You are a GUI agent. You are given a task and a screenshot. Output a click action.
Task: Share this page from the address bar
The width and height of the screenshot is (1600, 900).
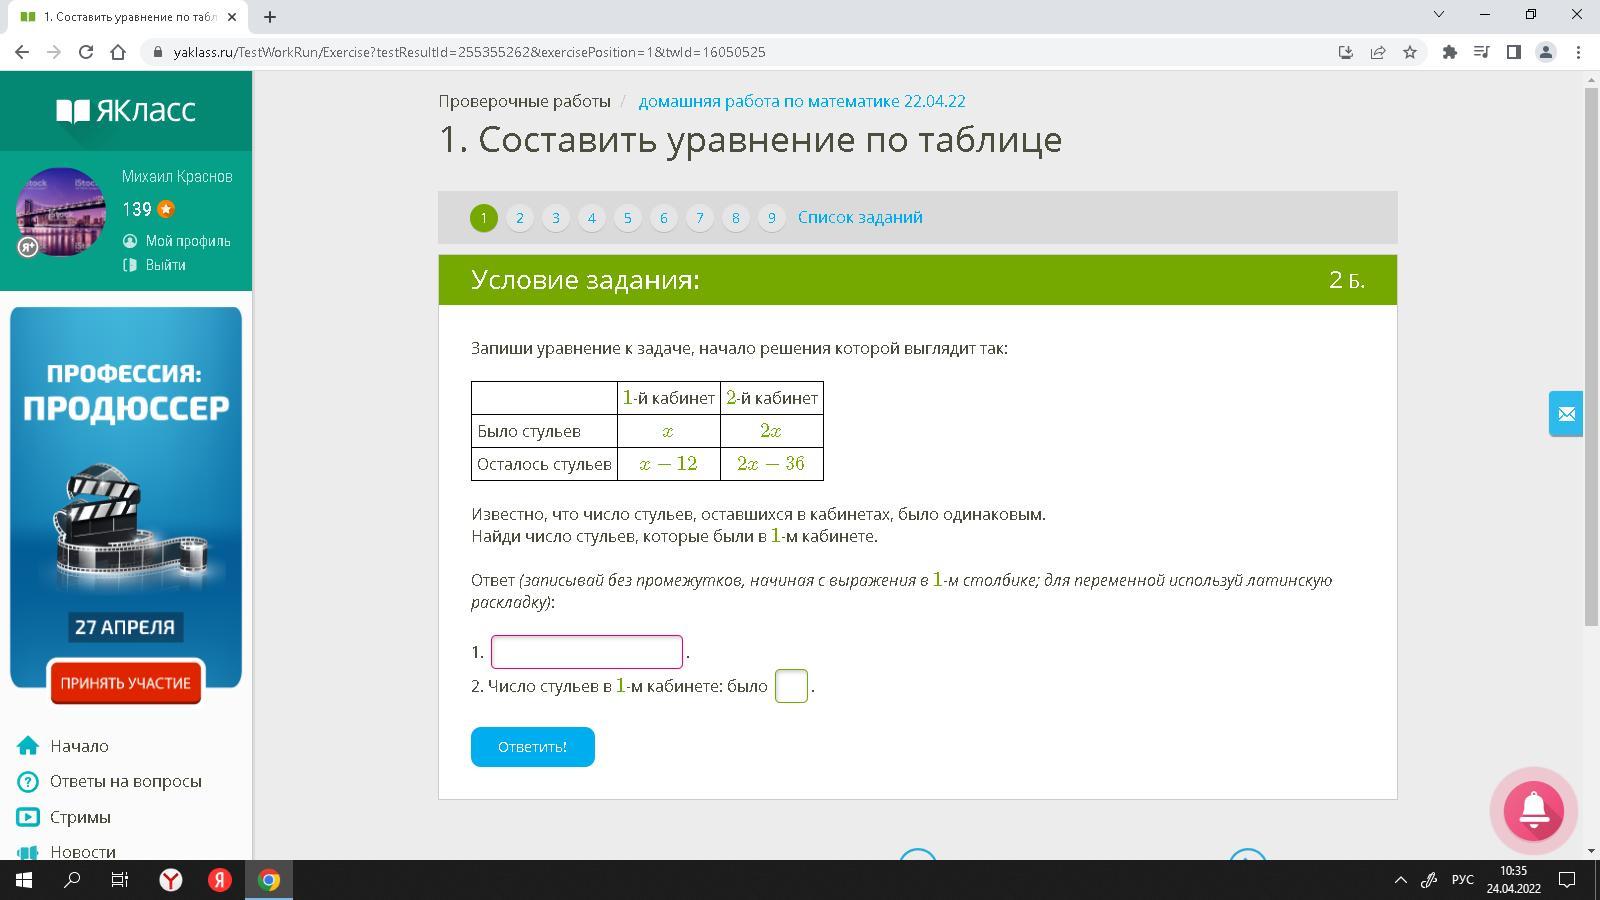1378,52
